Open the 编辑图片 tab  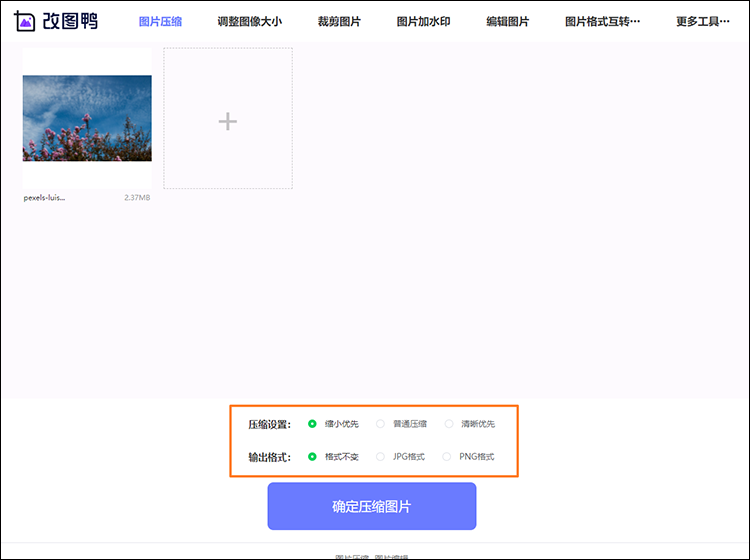click(507, 21)
